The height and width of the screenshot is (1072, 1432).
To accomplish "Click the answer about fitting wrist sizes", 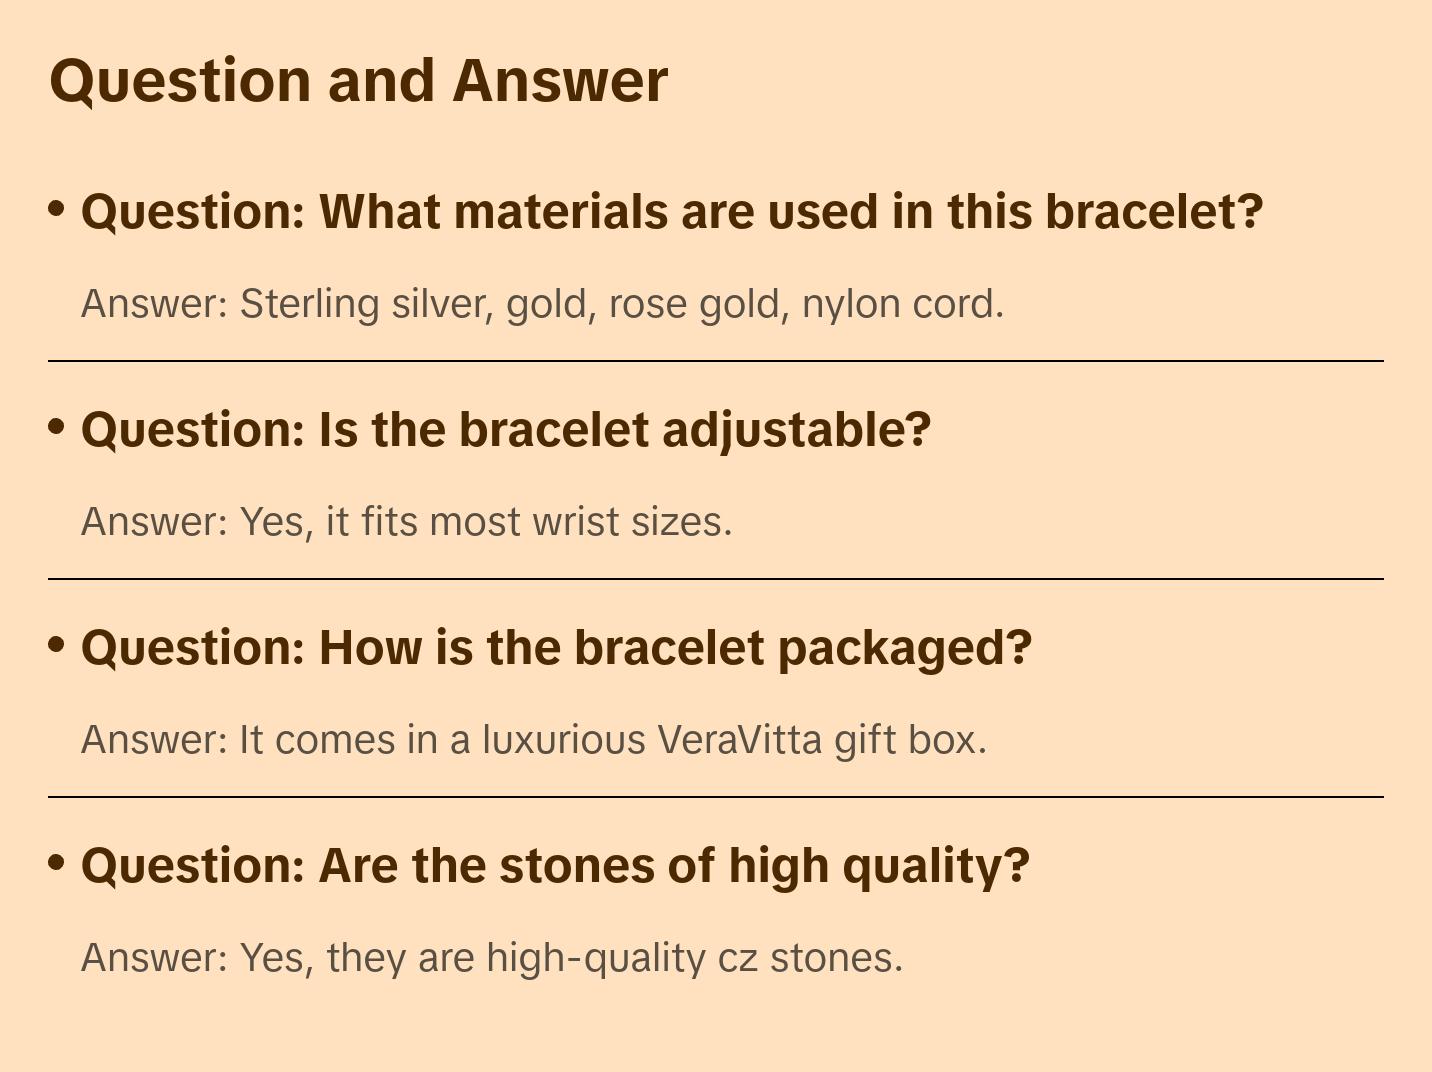I will [407, 522].
